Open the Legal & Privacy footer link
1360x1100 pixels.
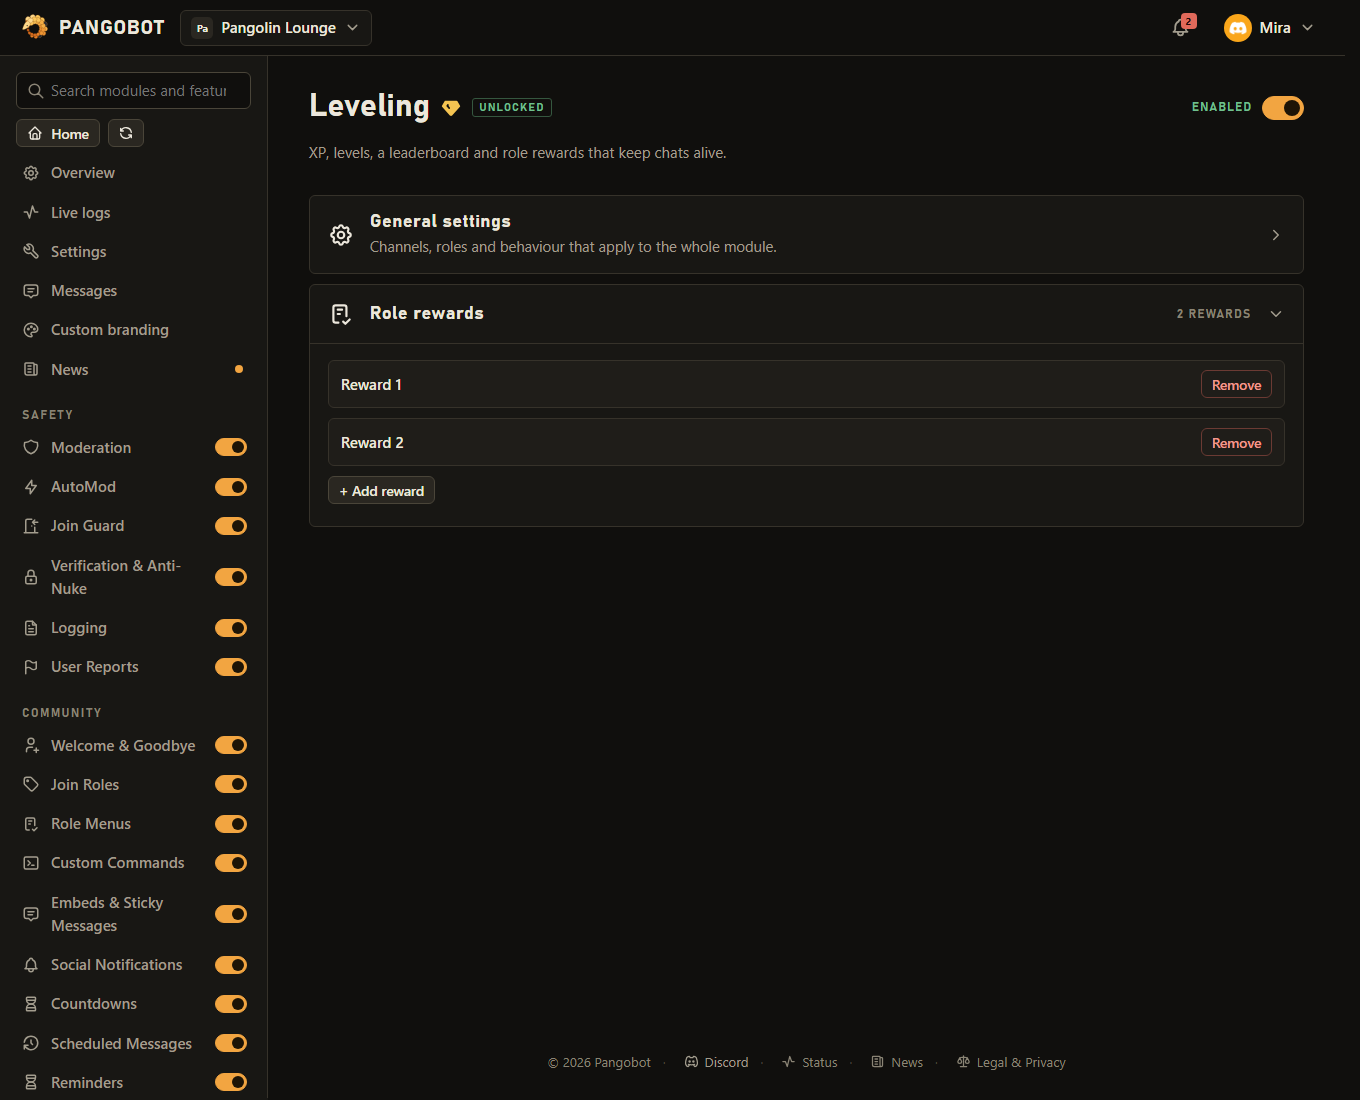(1011, 1062)
